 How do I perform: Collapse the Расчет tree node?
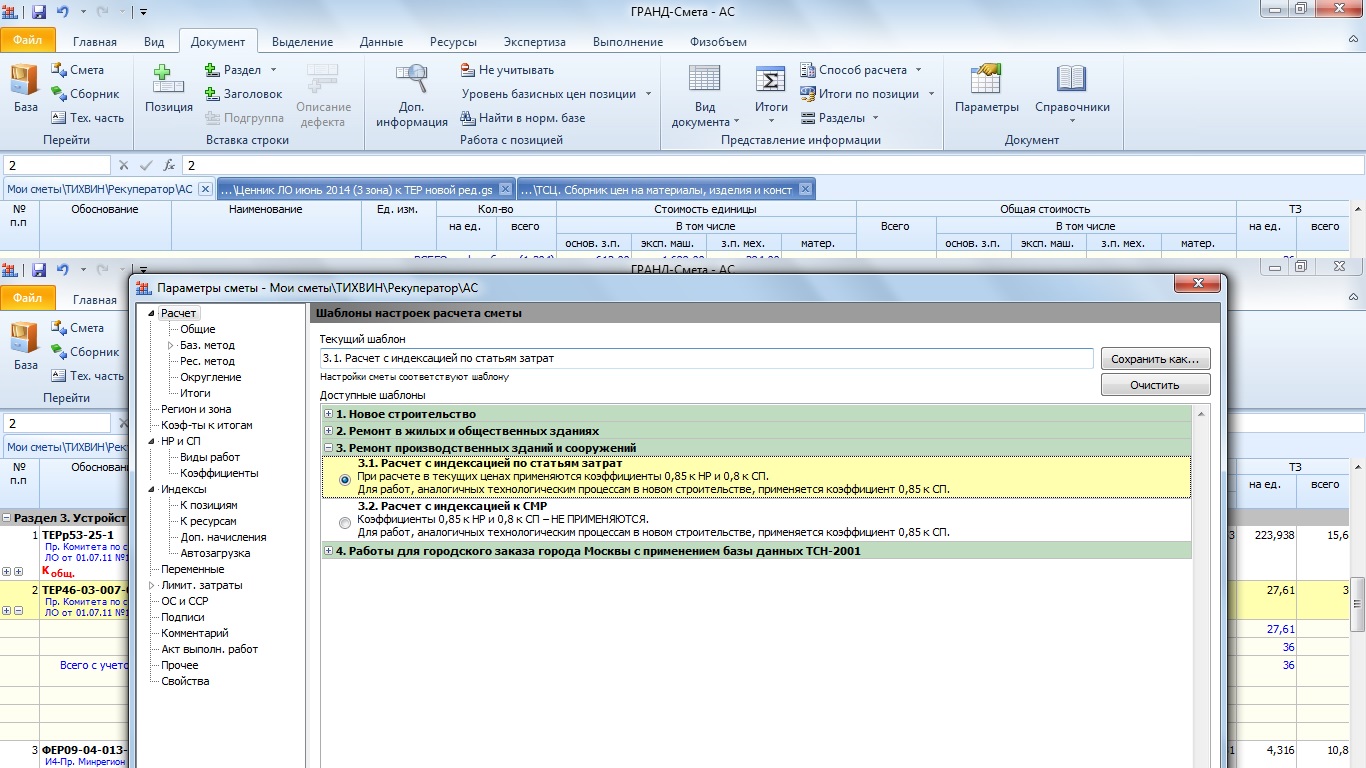(152, 313)
